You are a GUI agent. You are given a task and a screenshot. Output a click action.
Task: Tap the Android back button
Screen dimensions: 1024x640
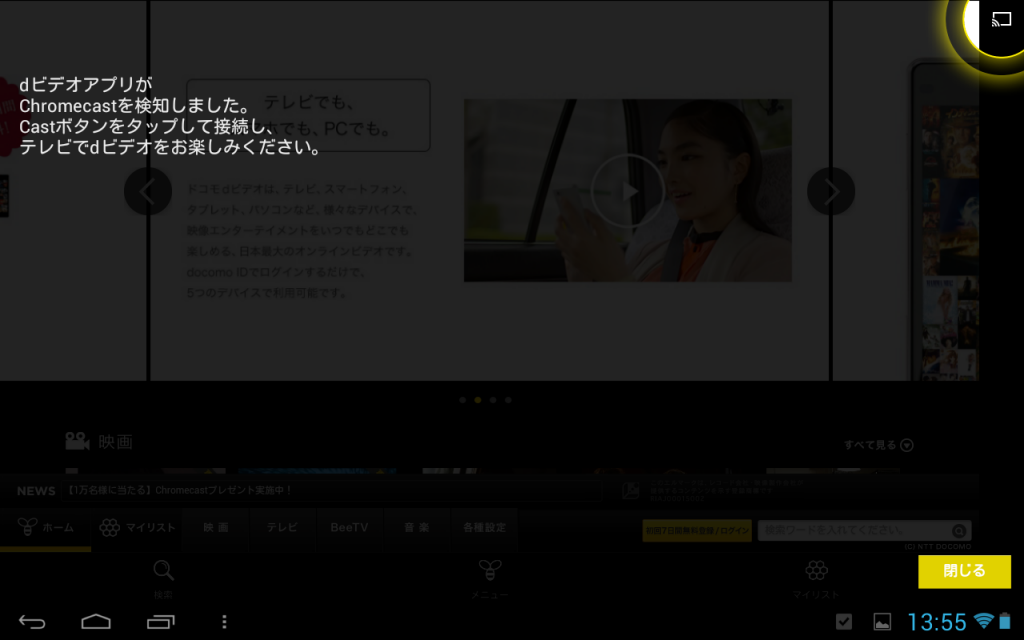[31, 622]
